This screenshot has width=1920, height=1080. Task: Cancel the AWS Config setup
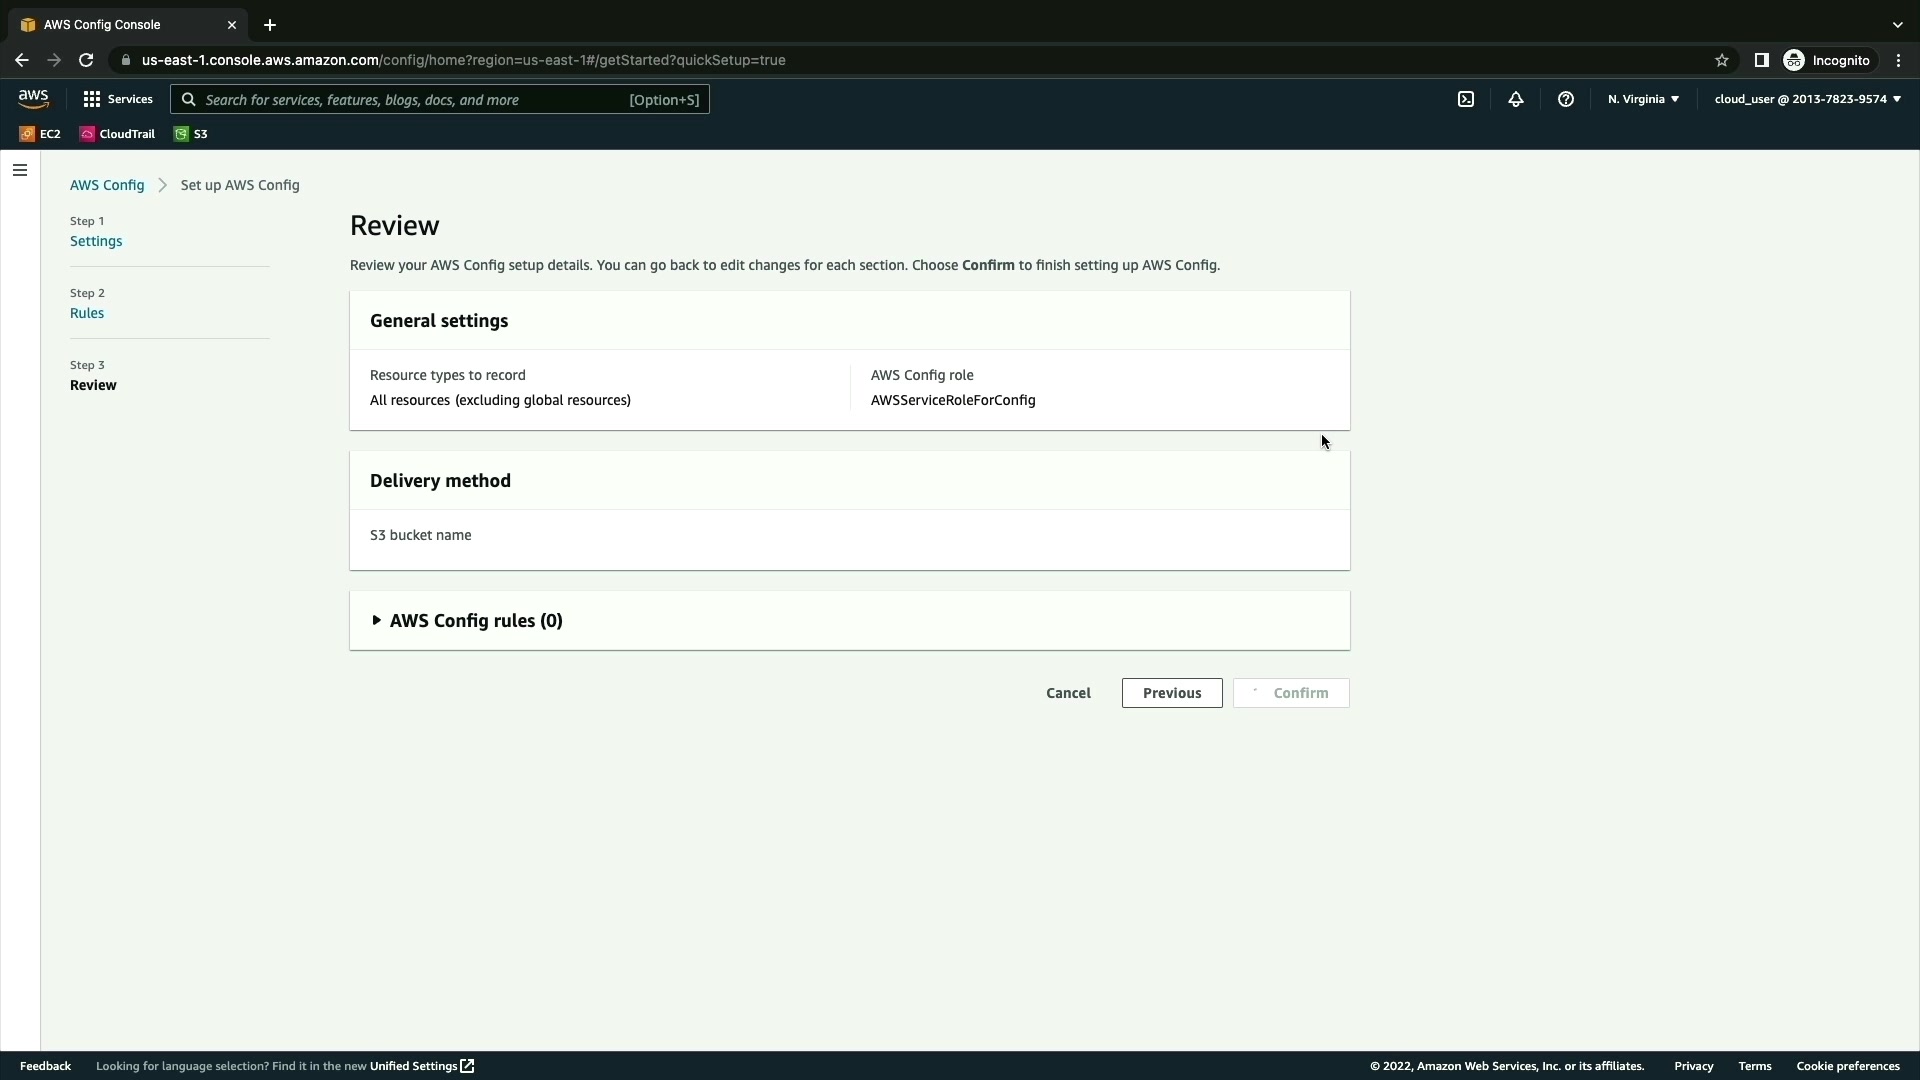[x=1068, y=693]
